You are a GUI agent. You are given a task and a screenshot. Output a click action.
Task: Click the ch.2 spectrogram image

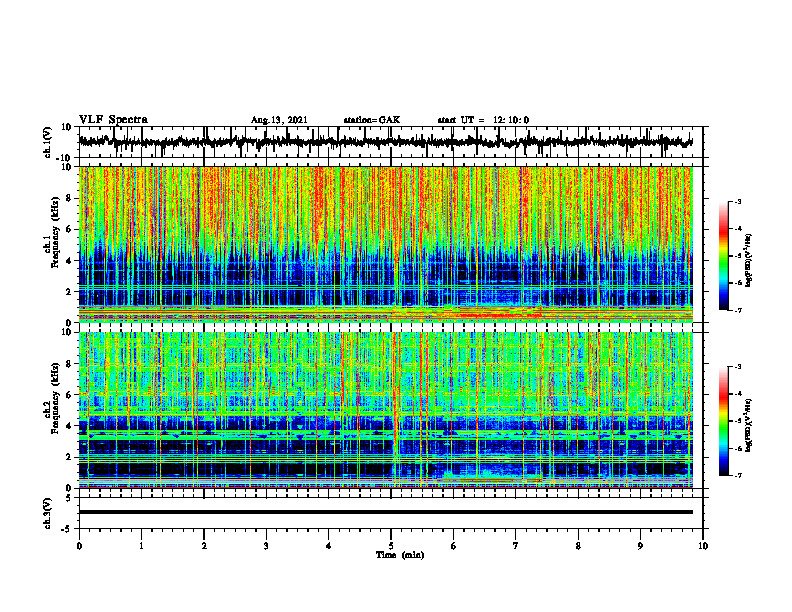click(385, 410)
